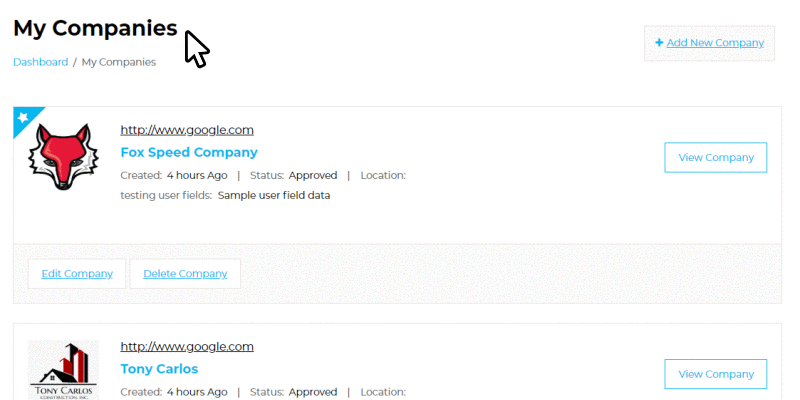Choose Delete Company for Fox Speed Company
This screenshot has height=400, width=800.
[185, 274]
